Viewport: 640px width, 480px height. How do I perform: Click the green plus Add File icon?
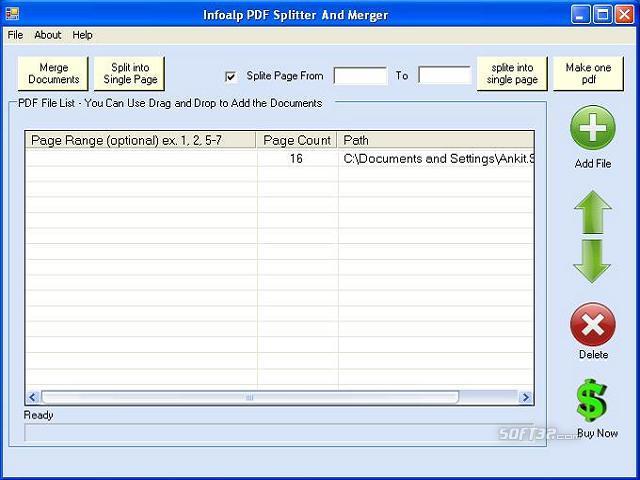[593, 128]
